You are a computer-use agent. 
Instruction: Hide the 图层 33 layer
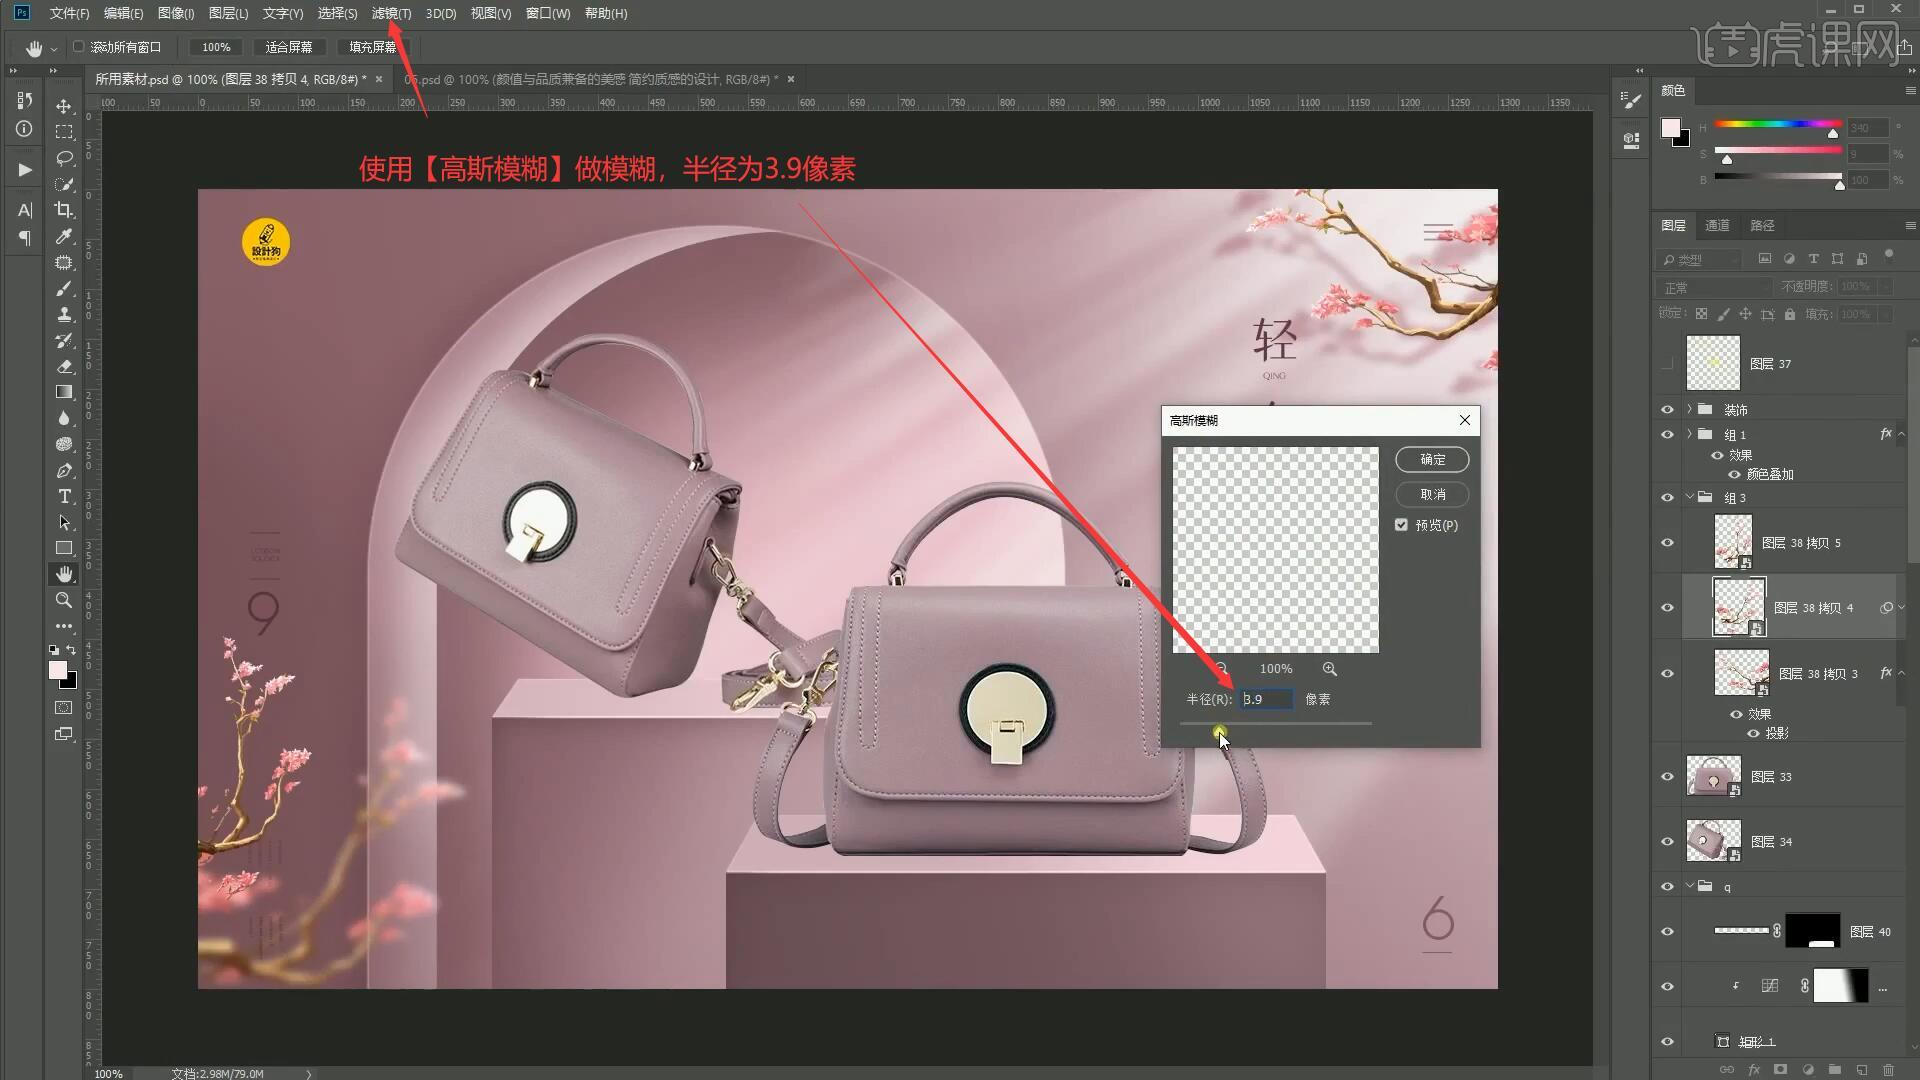1667,777
